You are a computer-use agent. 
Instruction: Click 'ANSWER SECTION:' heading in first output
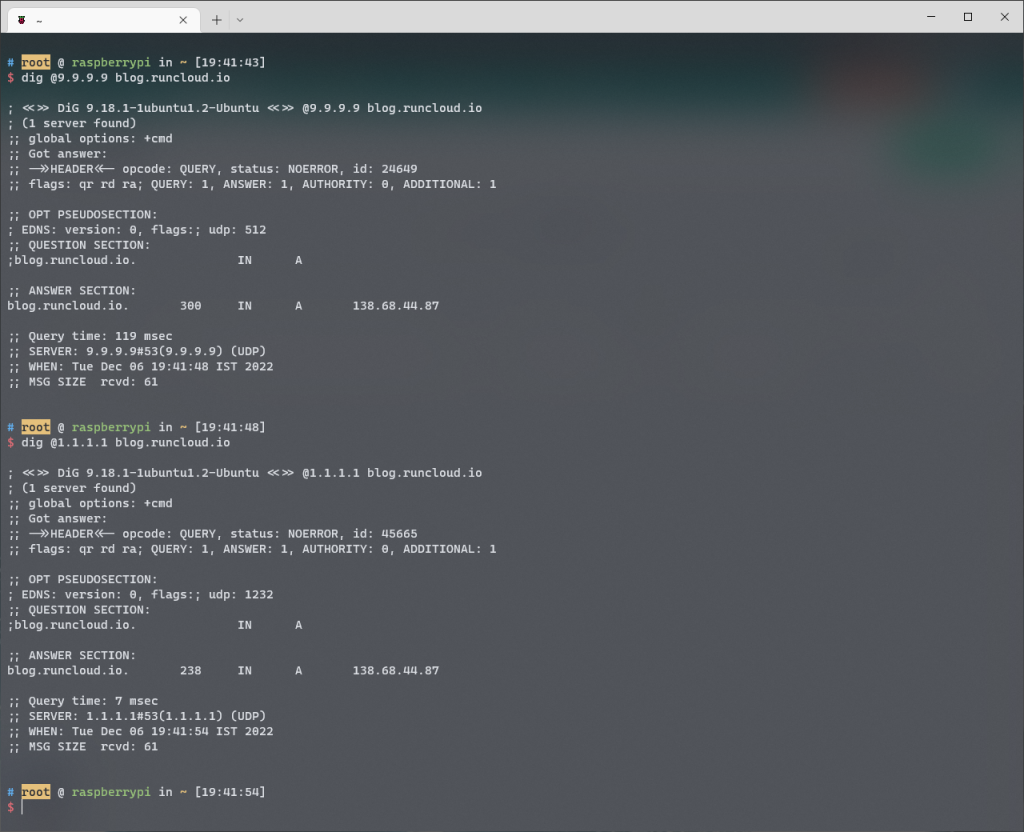[x=82, y=291]
